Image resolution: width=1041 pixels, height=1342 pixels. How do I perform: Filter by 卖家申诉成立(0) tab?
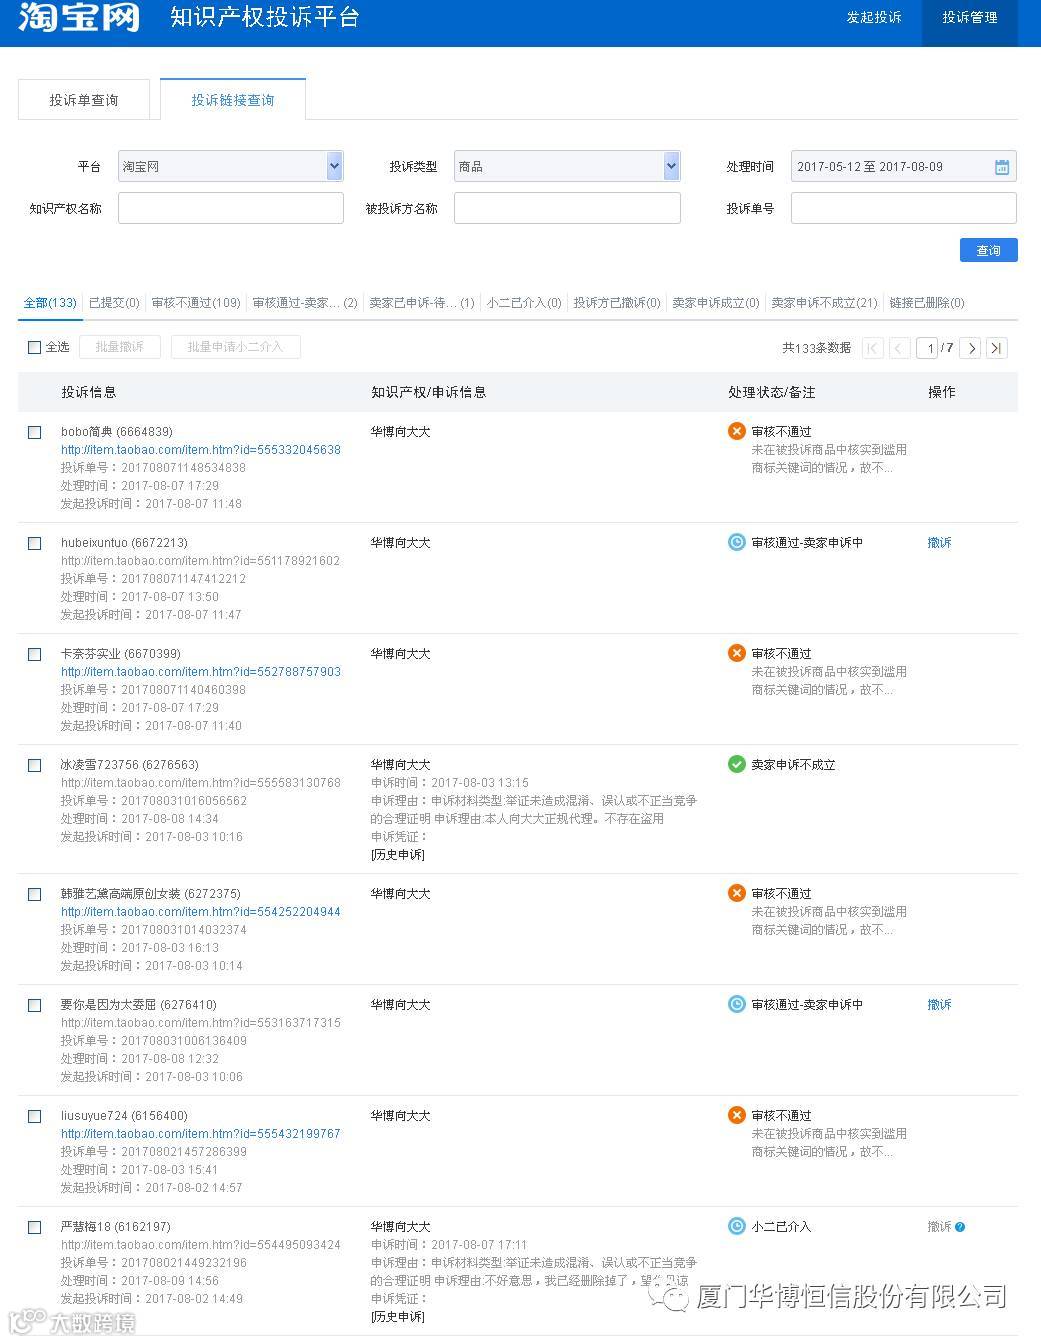coord(716,303)
